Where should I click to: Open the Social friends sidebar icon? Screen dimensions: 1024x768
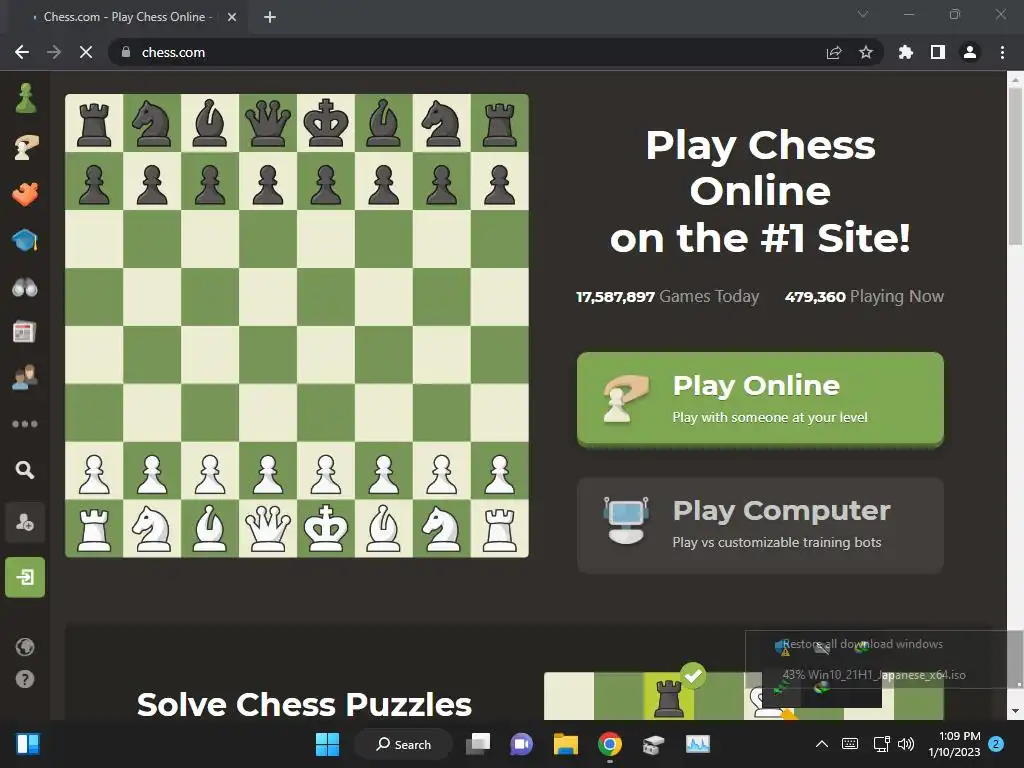point(25,378)
